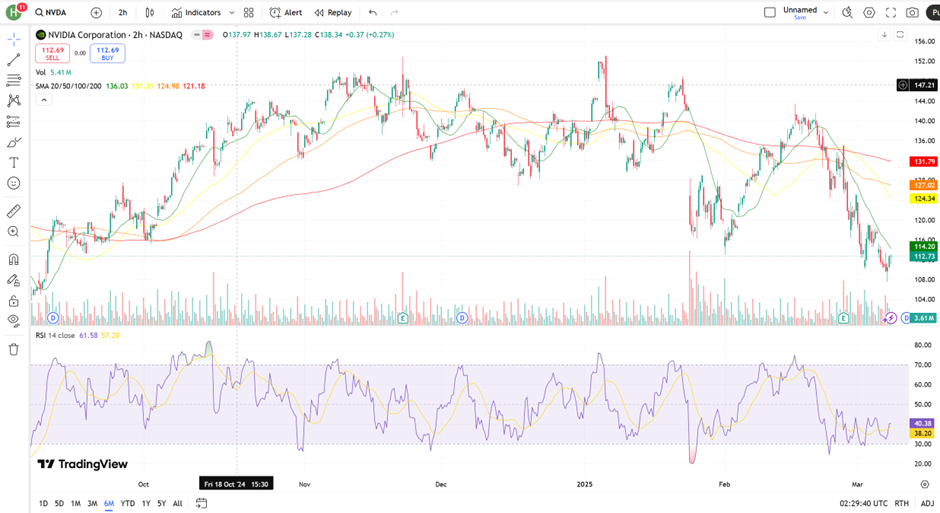
Task: Click the 112.69 SELL button
Action: coord(53,53)
